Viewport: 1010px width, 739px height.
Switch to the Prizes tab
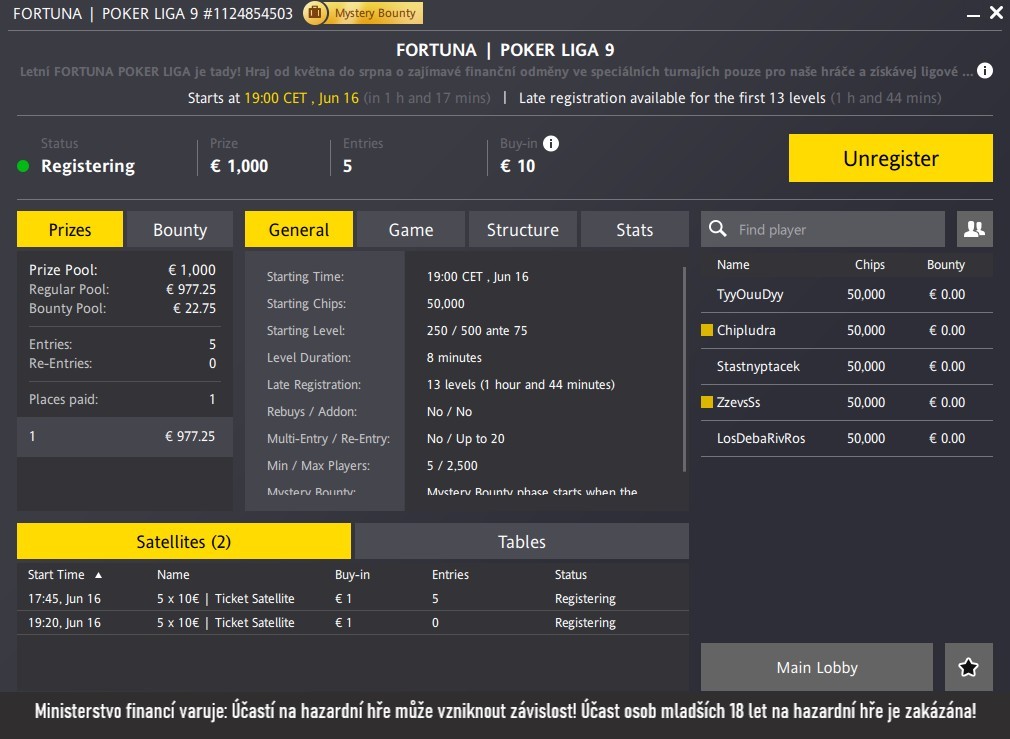coord(70,229)
